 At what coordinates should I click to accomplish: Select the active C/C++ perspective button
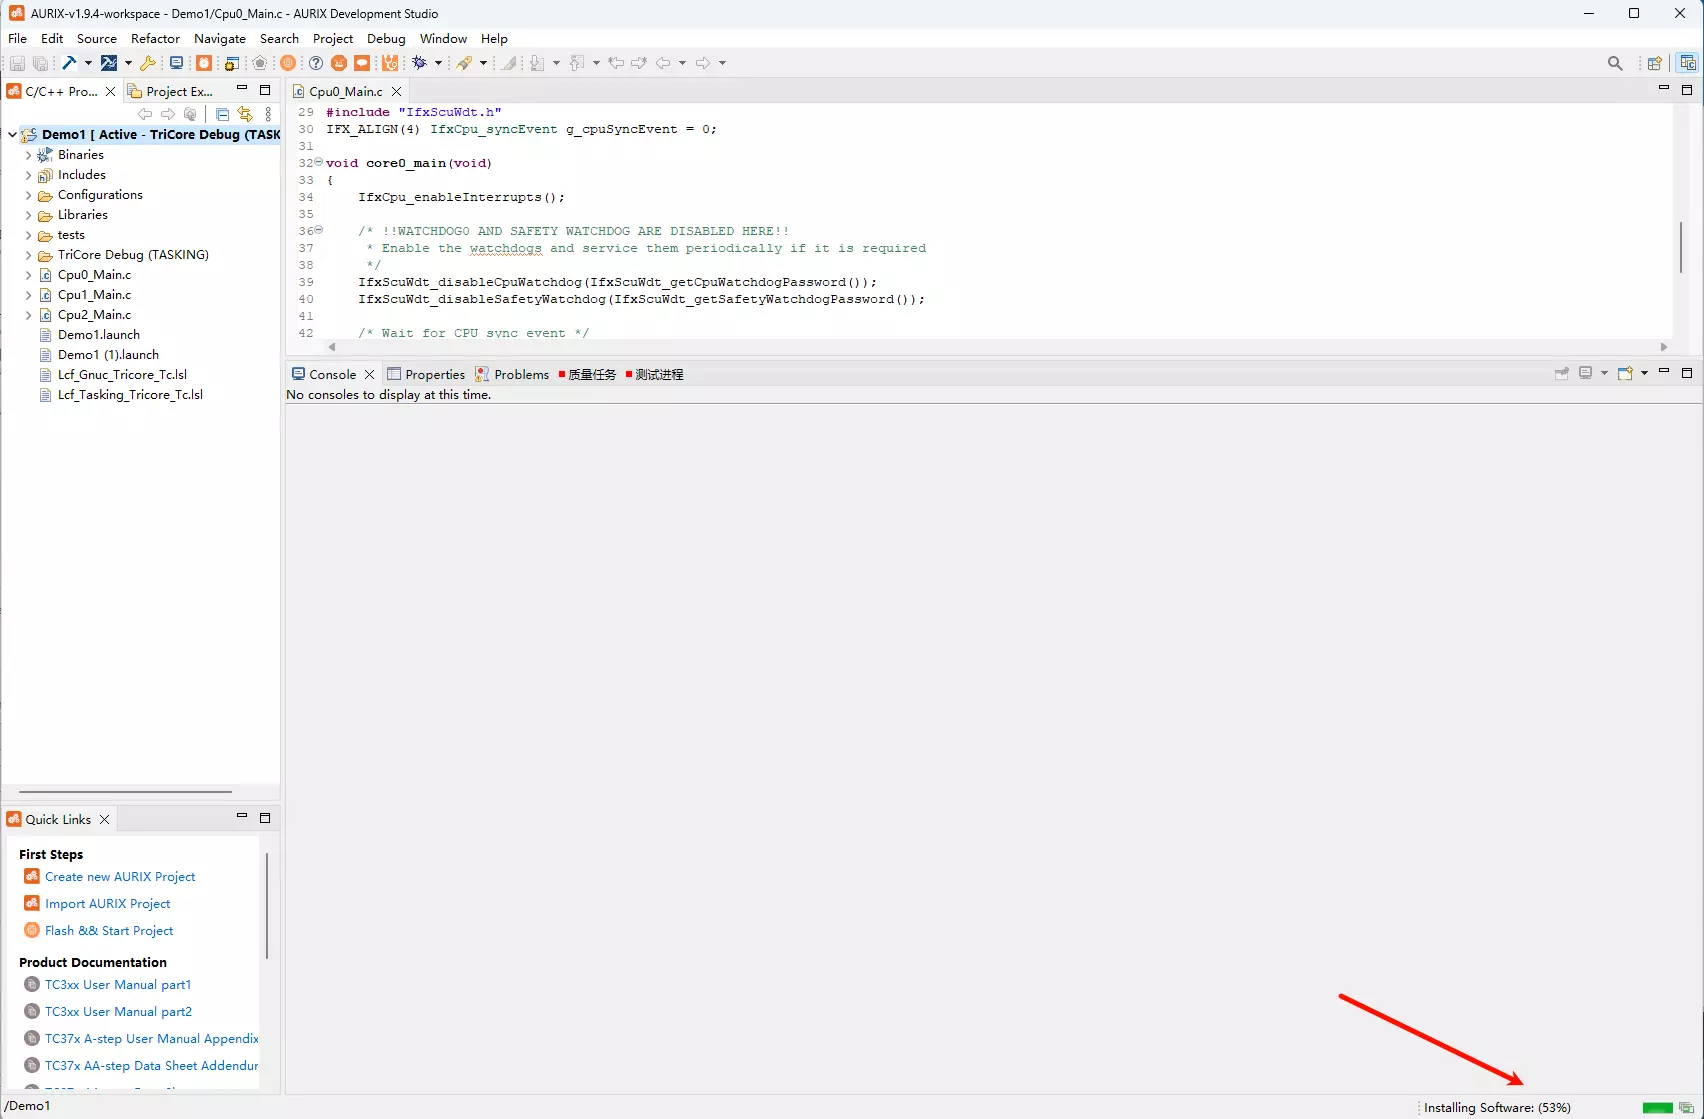click(1688, 63)
